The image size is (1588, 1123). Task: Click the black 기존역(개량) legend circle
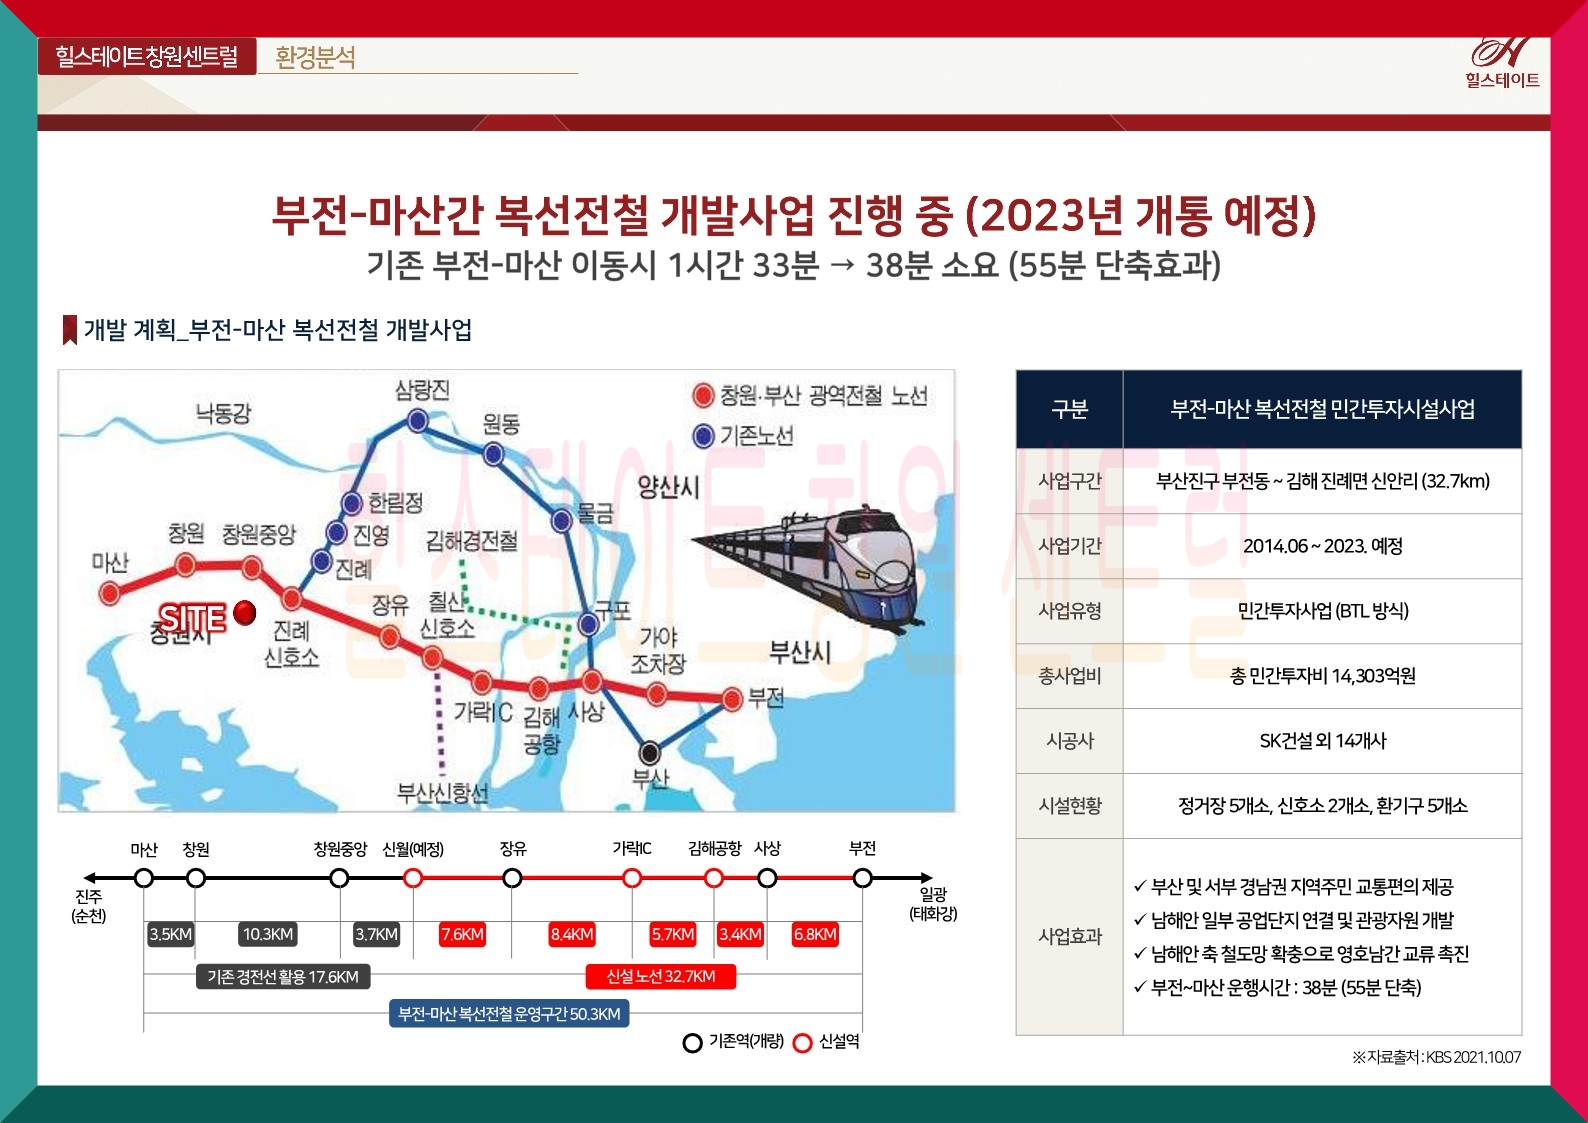[692, 1043]
